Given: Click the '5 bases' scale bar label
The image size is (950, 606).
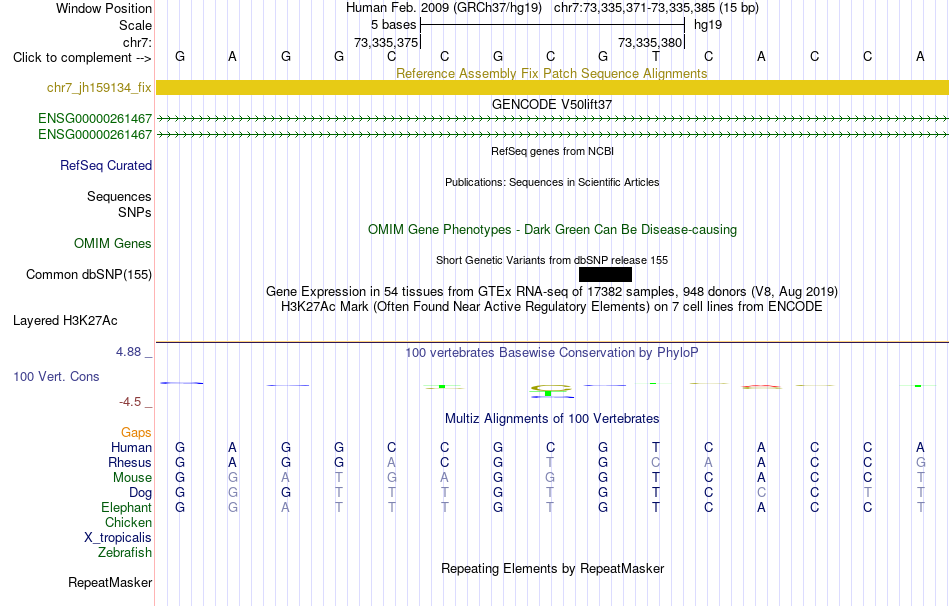Looking at the screenshot, I should tap(394, 25).
